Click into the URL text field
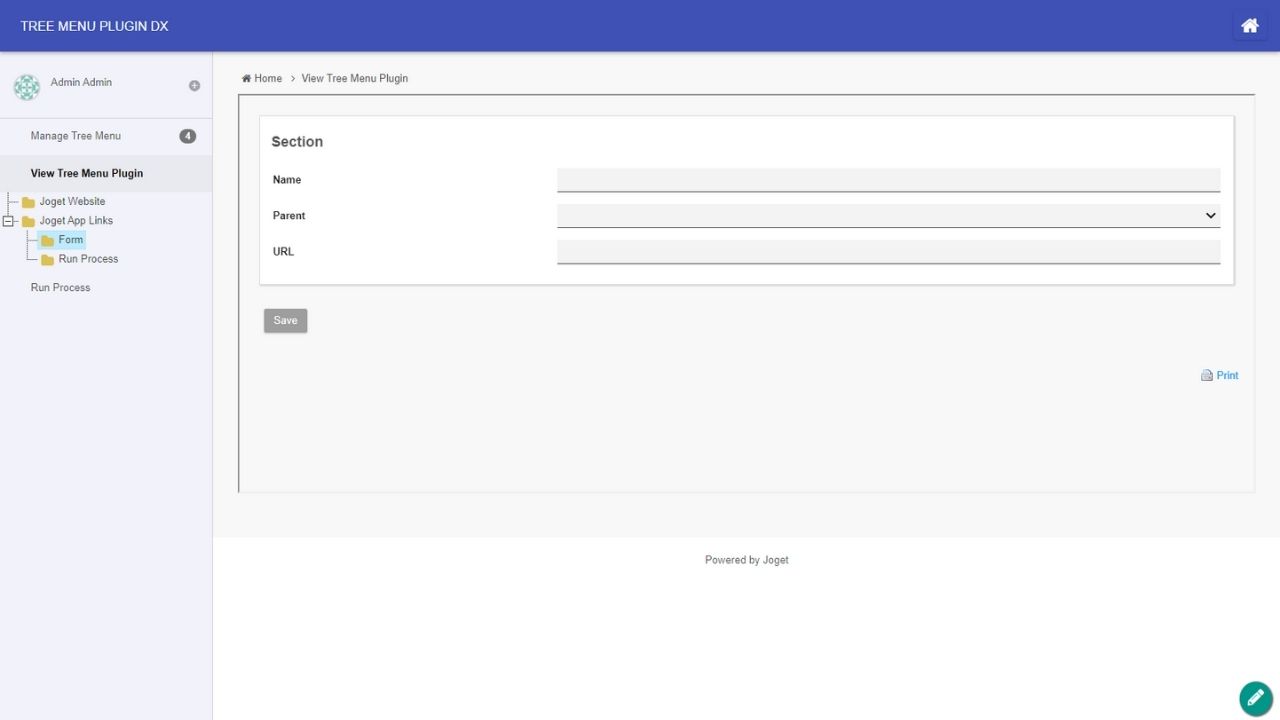Image resolution: width=1280 pixels, height=720 pixels. [888, 252]
